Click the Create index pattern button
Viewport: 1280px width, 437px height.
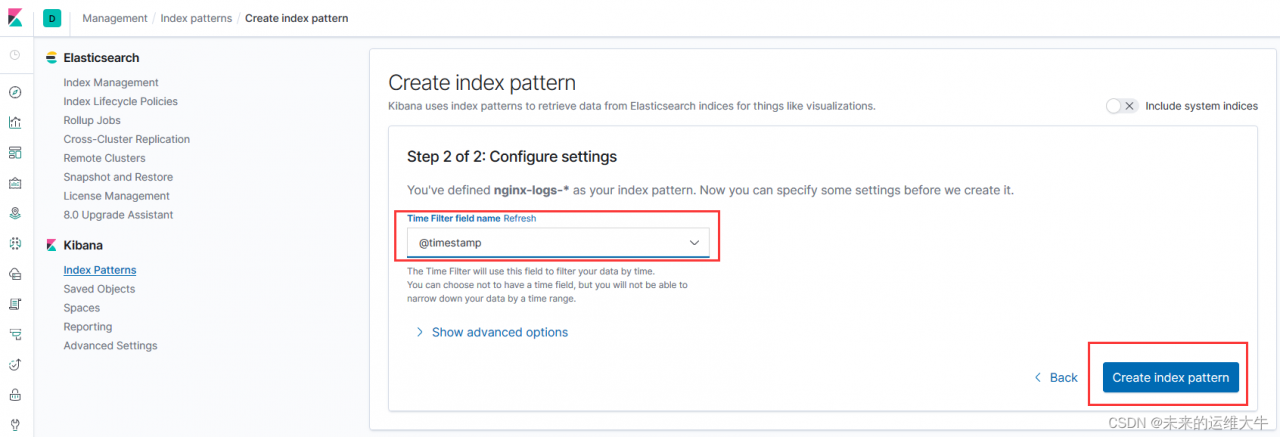coord(1171,377)
